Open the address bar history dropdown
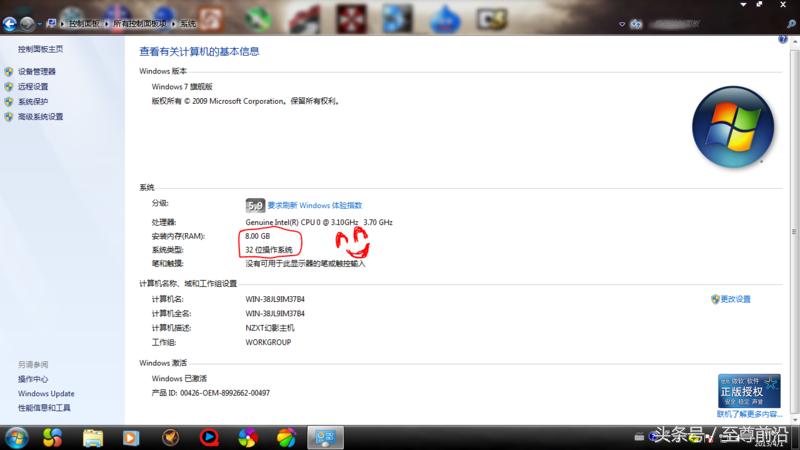The width and height of the screenshot is (800, 450). (622, 24)
